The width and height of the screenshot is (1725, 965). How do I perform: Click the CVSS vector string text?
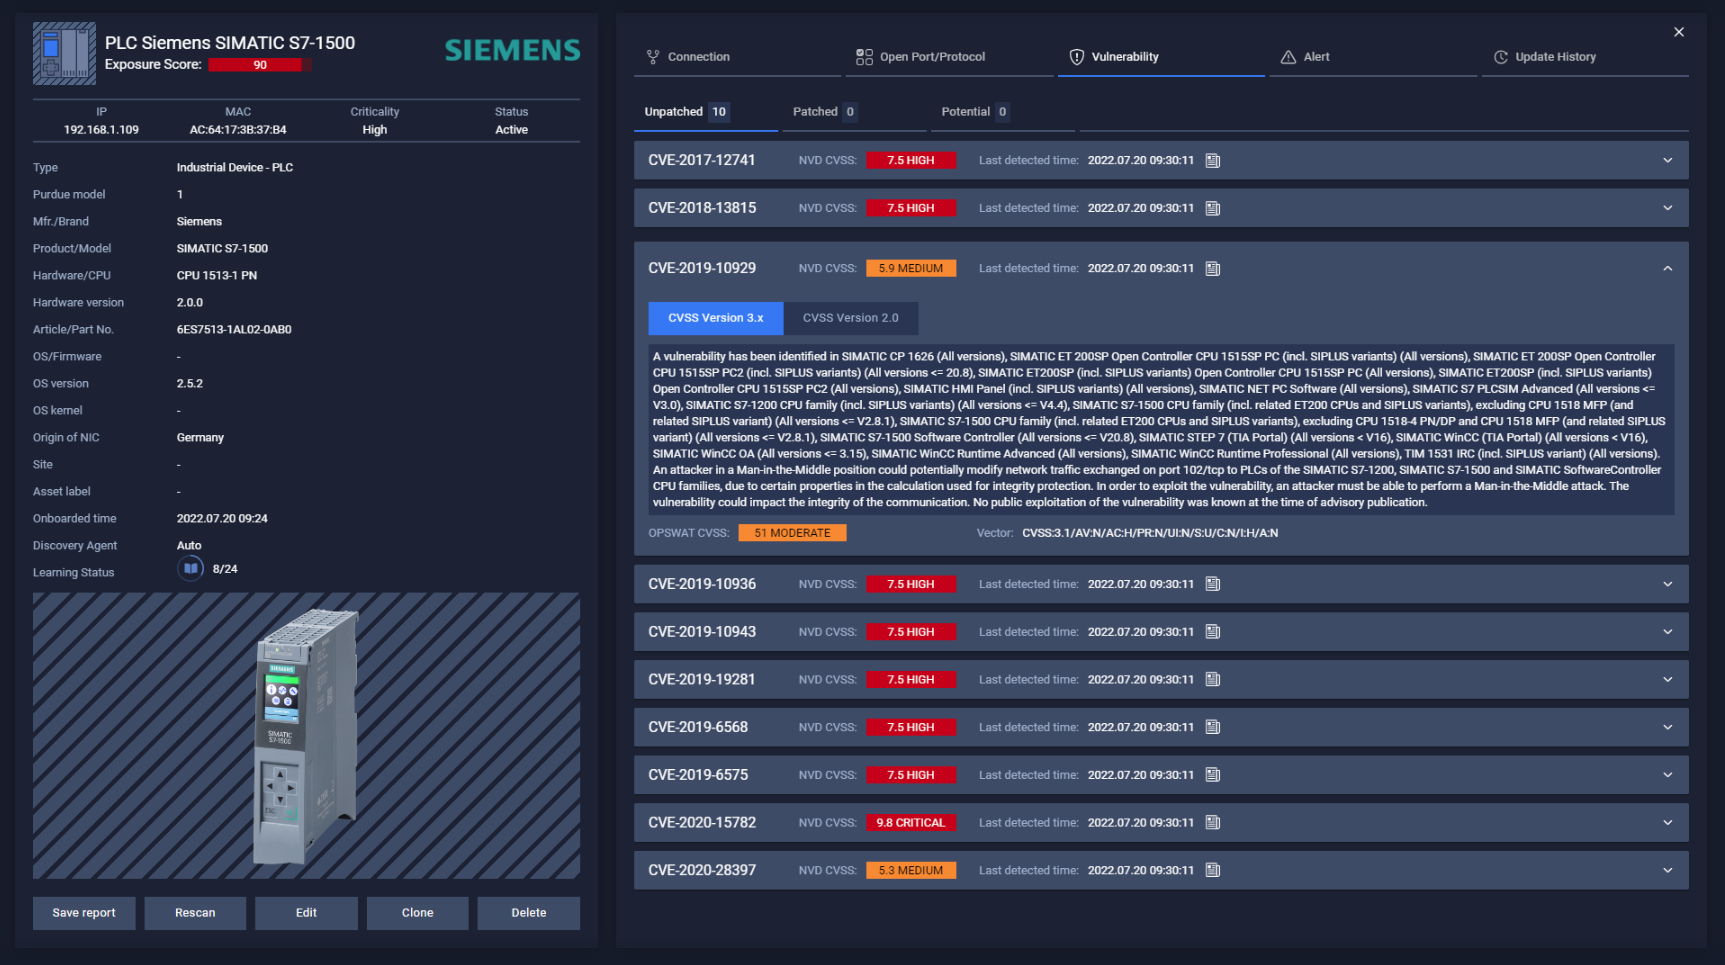tap(1150, 533)
